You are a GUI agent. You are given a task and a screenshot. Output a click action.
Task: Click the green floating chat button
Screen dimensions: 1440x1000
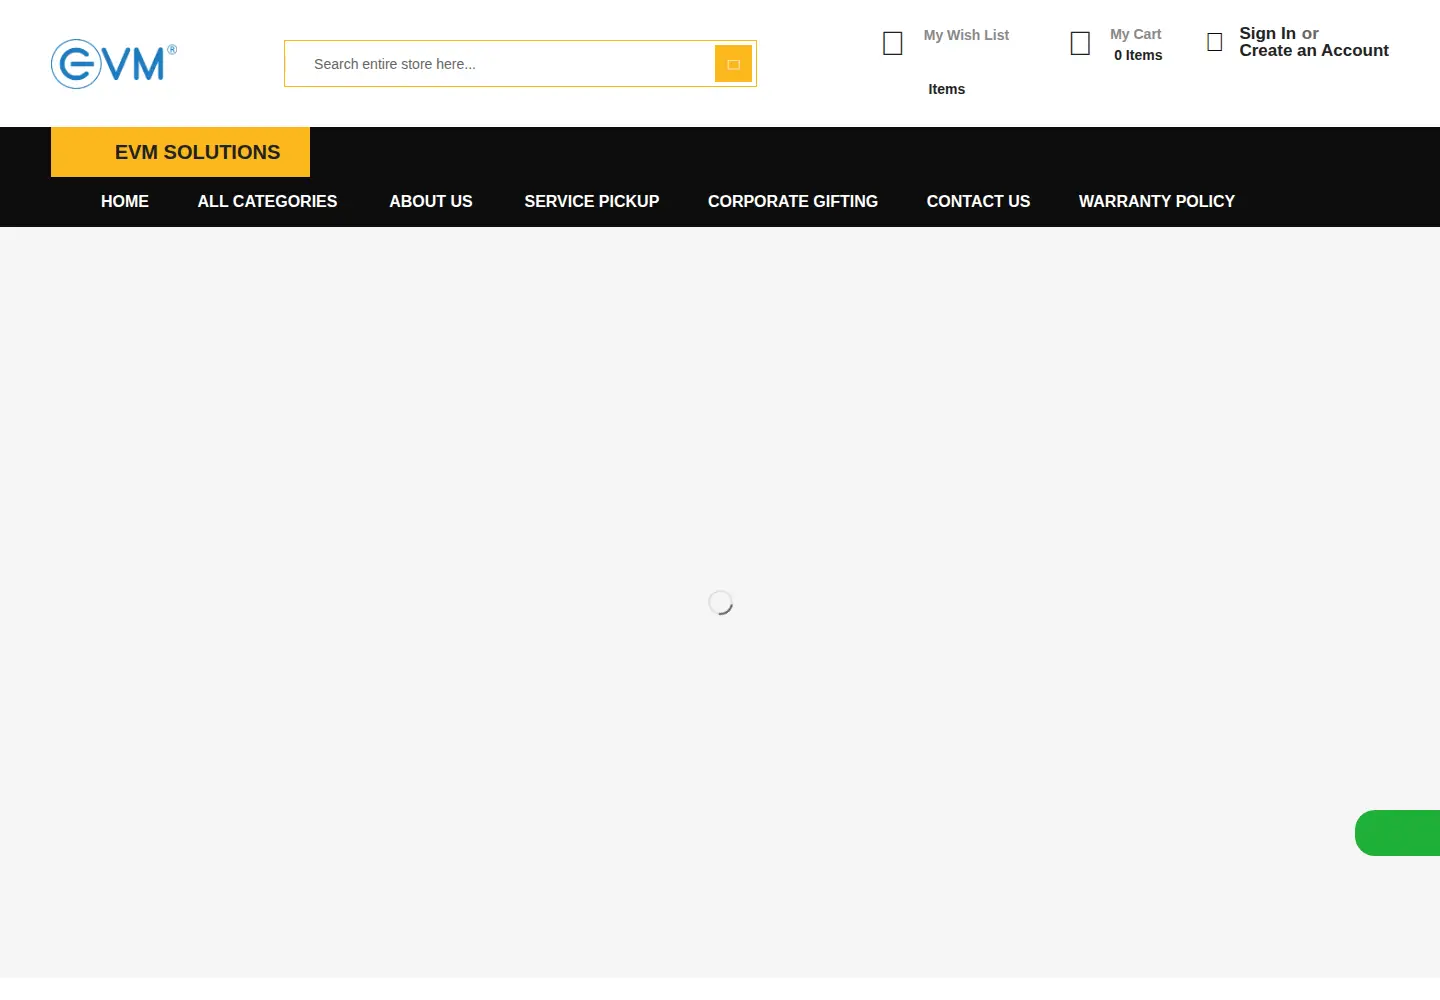coord(1398,833)
